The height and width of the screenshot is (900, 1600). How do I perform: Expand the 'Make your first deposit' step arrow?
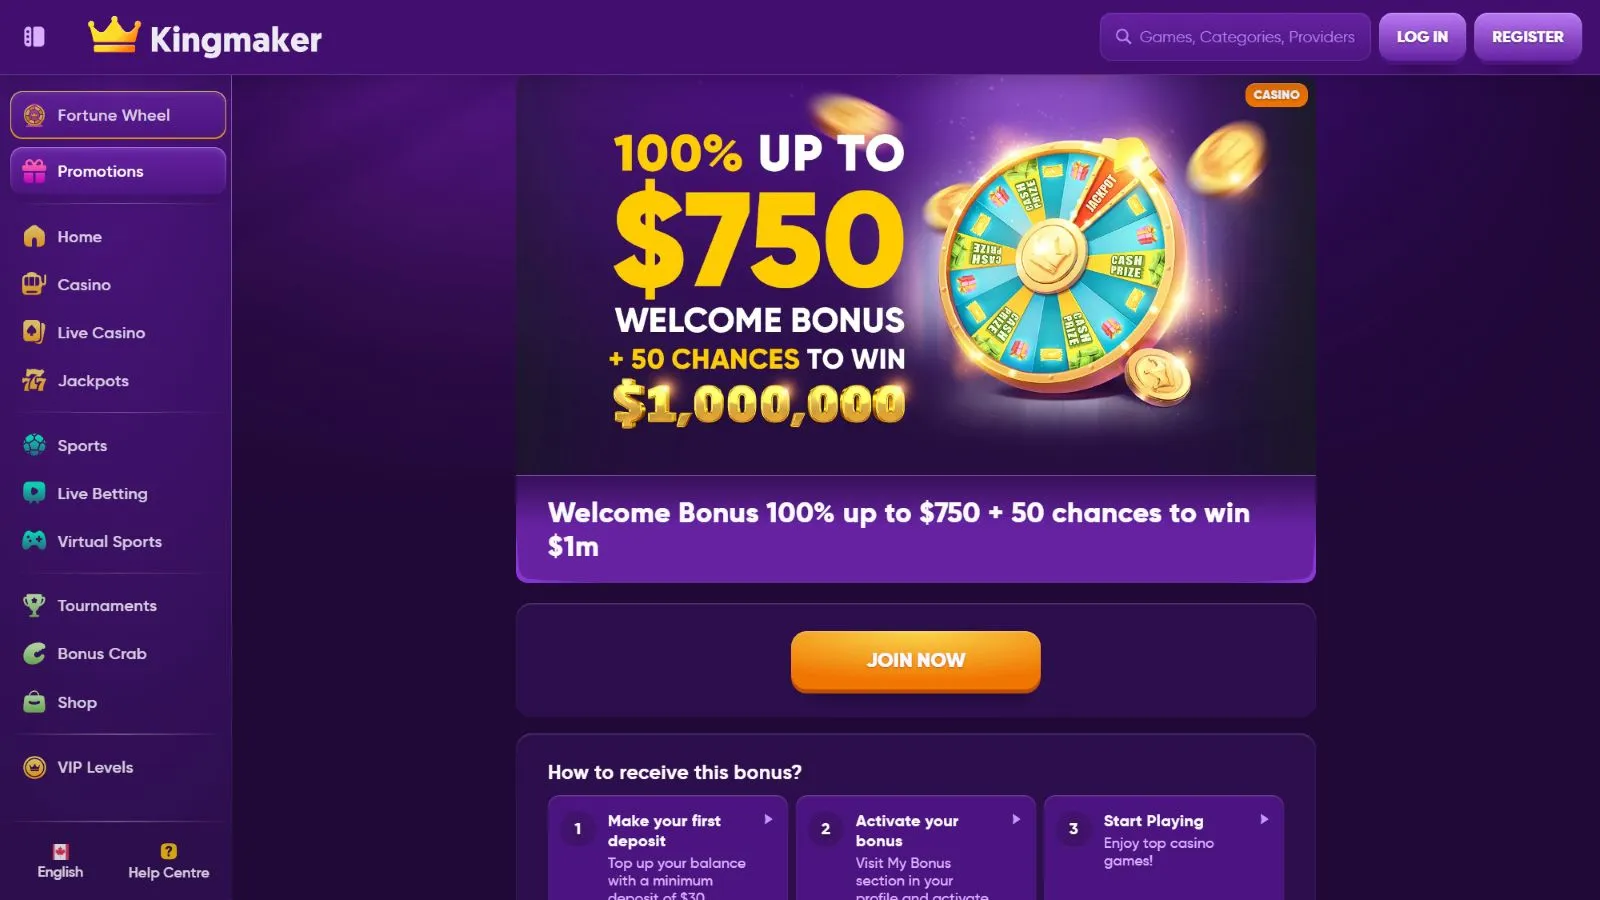(x=768, y=819)
